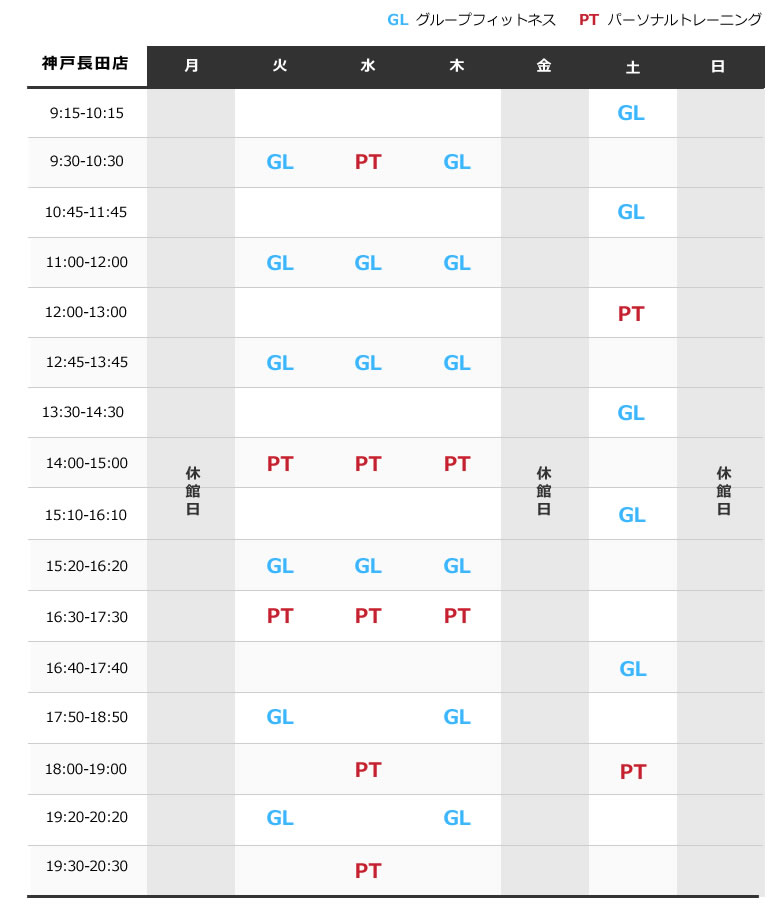The image size is (775, 910).
Task: Open Wednesday's 9:30-10:30 PT session
Action: (x=368, y=162)
